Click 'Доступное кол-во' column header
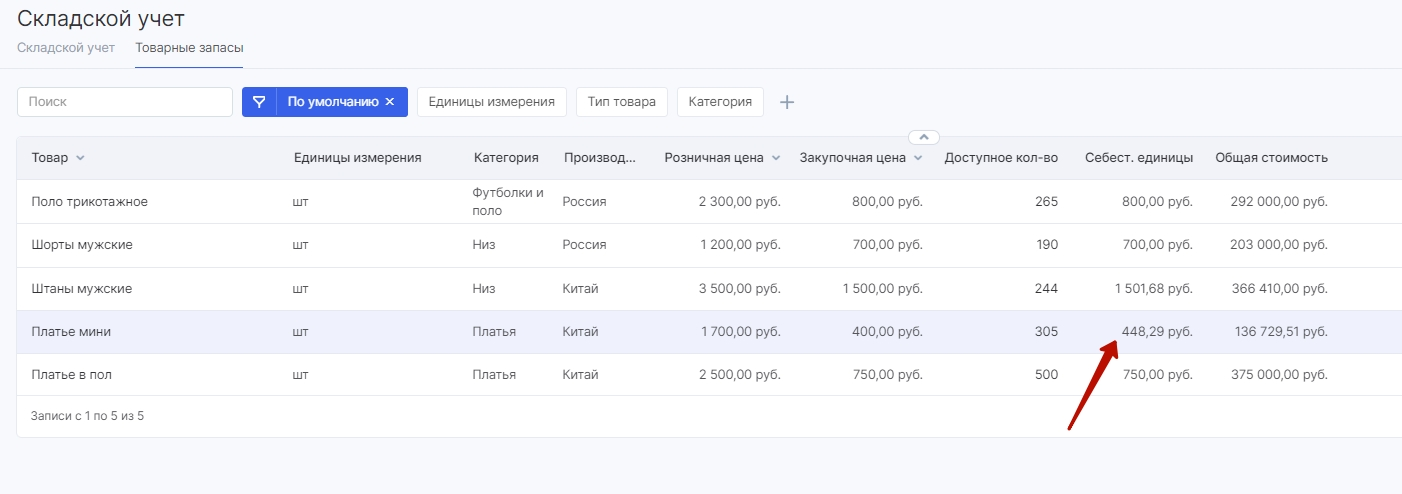Screen dimensions: 1402x494 (x=1001, y=158)
